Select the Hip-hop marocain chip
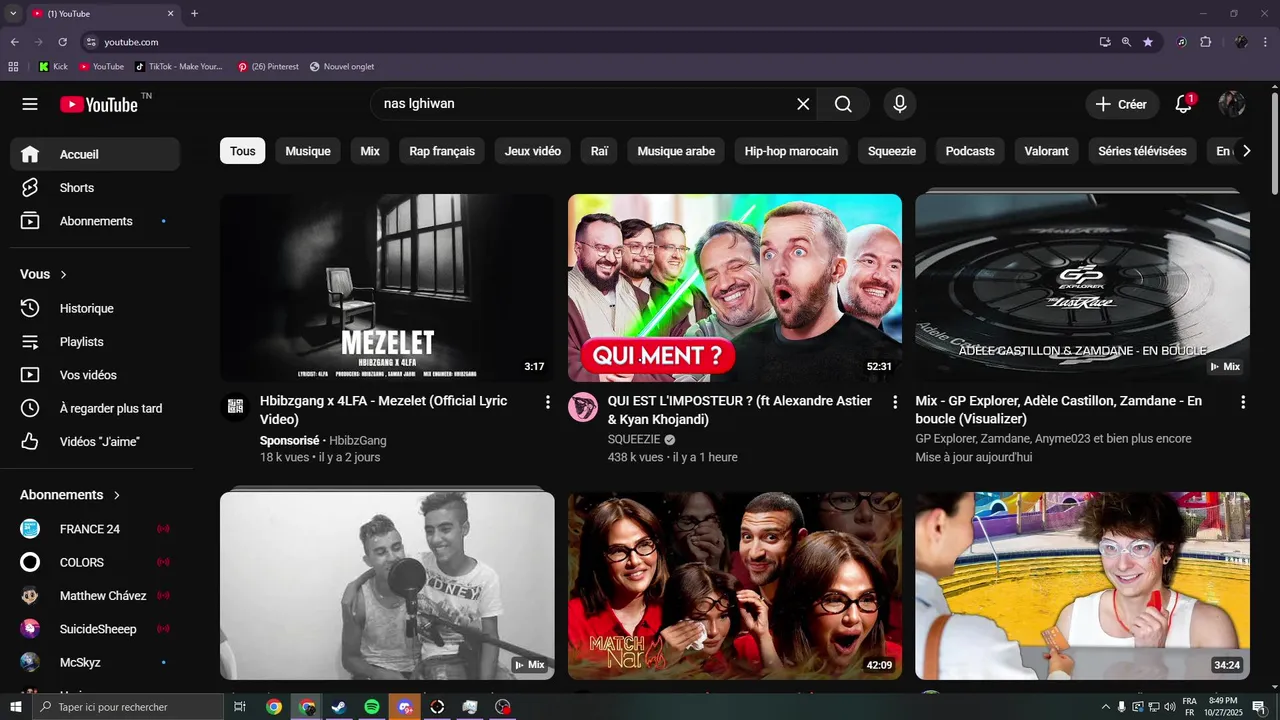Viewport: 1280px width, 720px height. pyautogui.click(x=792, y=151)
